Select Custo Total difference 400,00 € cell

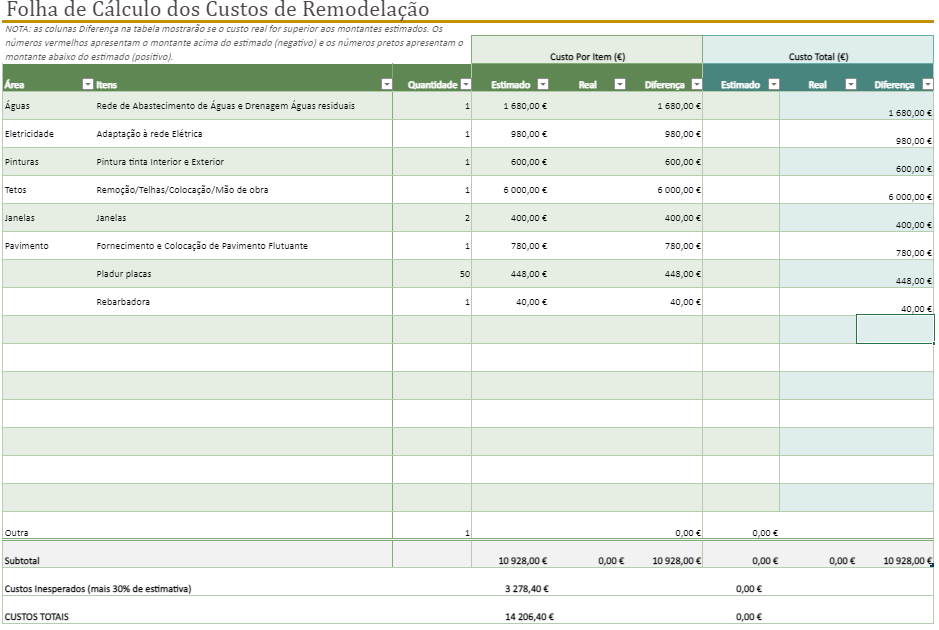click(895, 218)
